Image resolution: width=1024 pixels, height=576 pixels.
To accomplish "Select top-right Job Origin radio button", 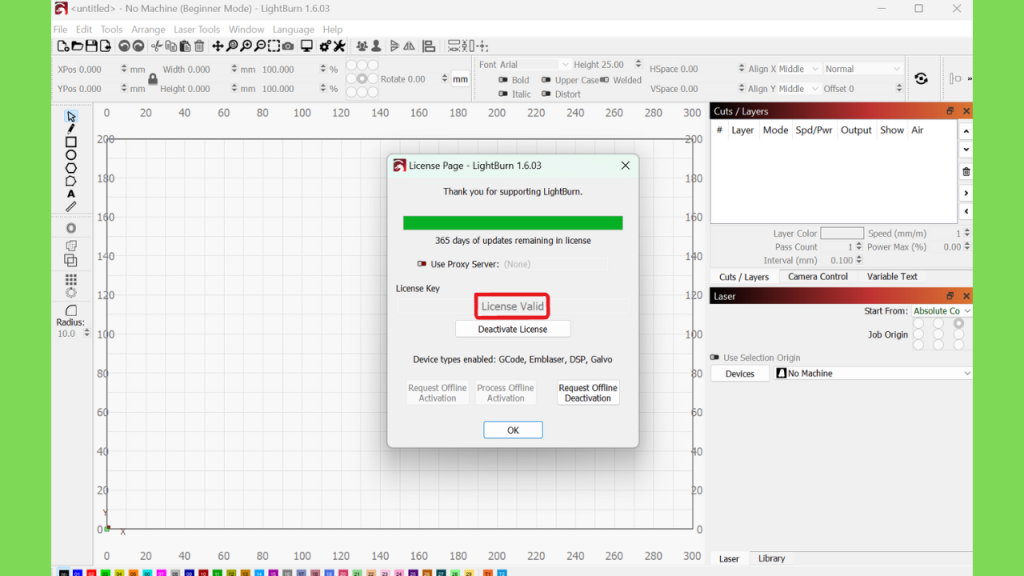I will (958, 323).
